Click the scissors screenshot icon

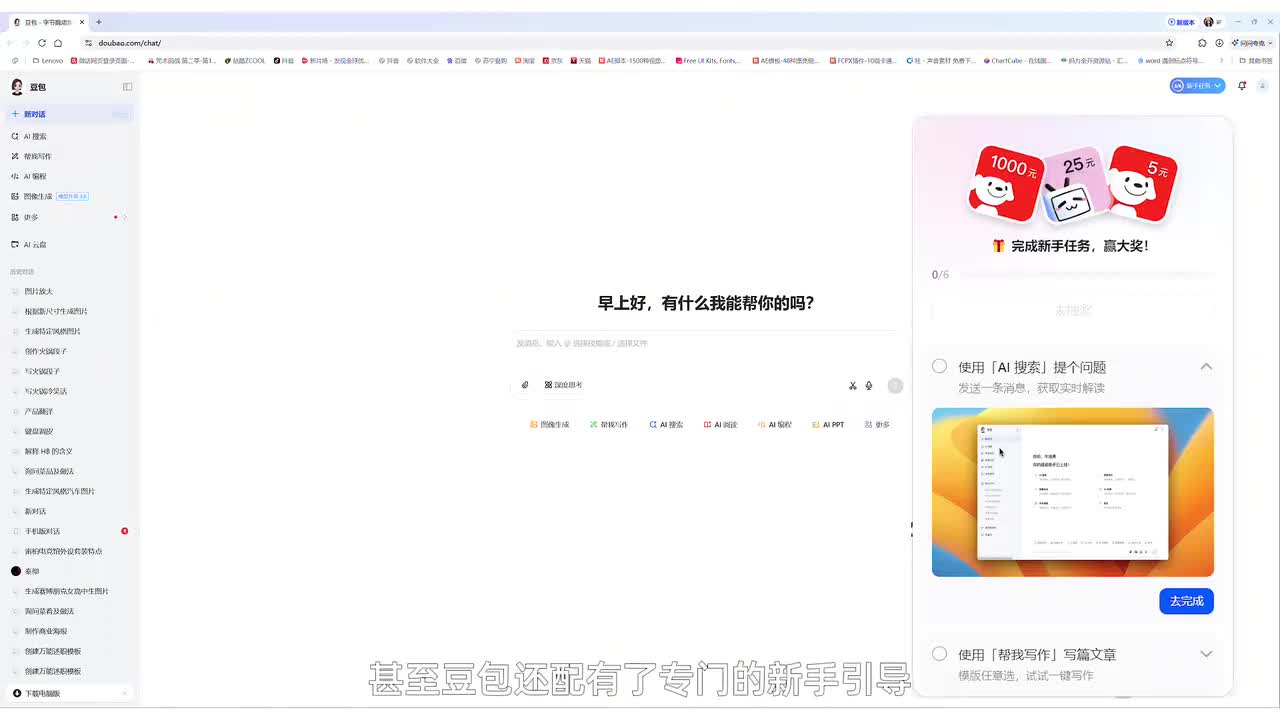pyautogui.click(x=853, y=385)
